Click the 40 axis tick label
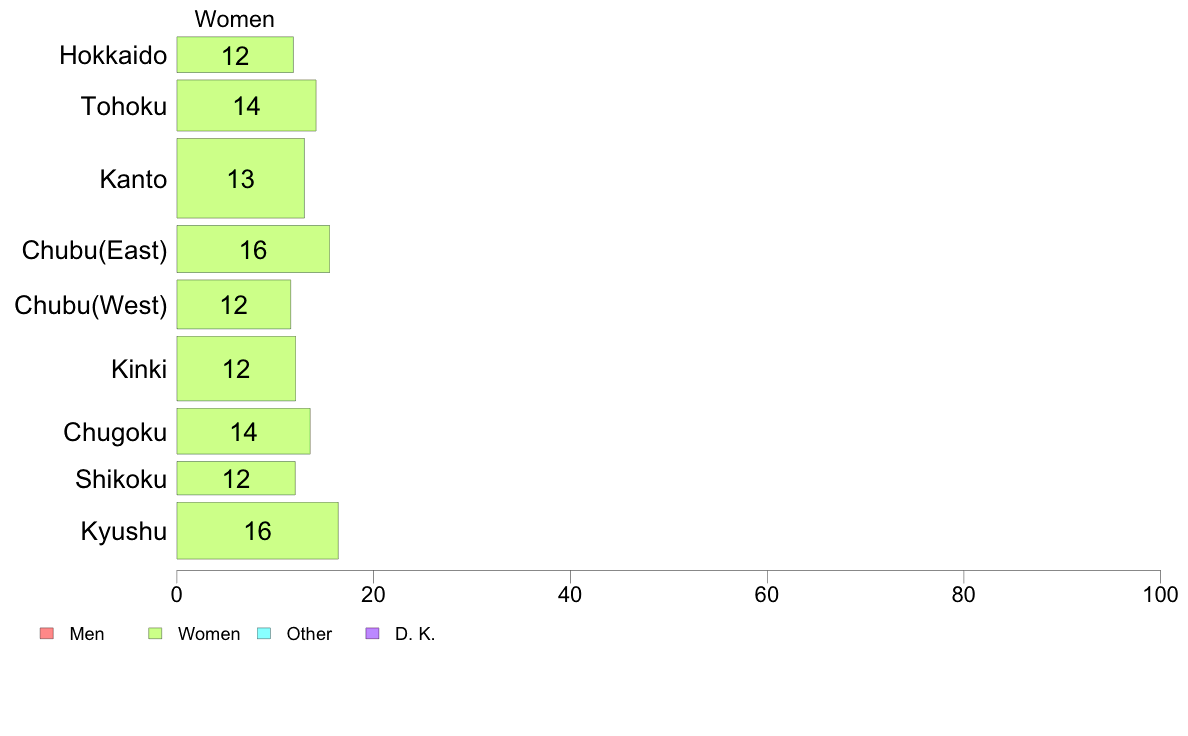Viewport: 1188px width, 736px height. point(570,594)
